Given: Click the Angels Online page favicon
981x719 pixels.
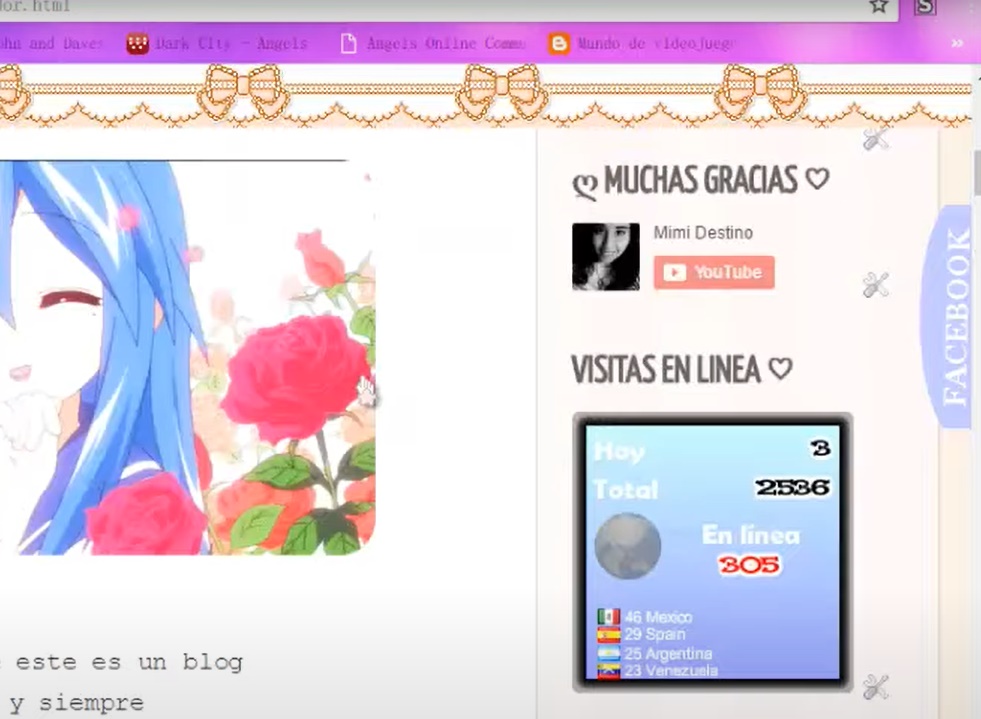Looking at the screenshot, I should (348, 43).
